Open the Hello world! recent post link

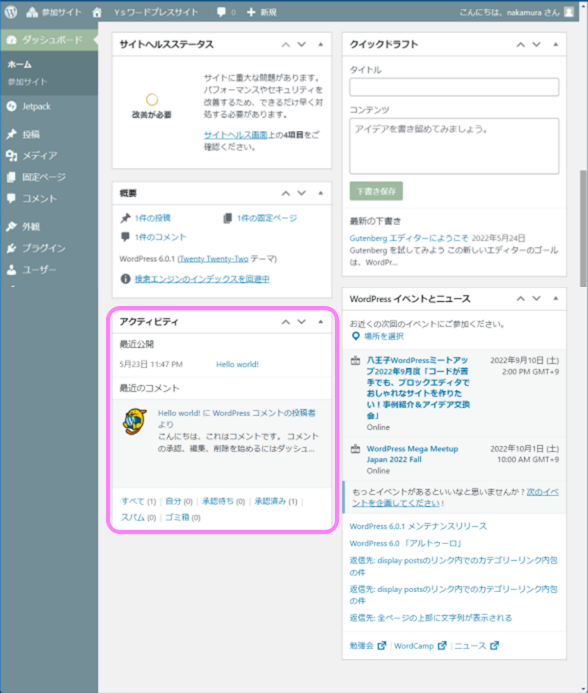237,364
